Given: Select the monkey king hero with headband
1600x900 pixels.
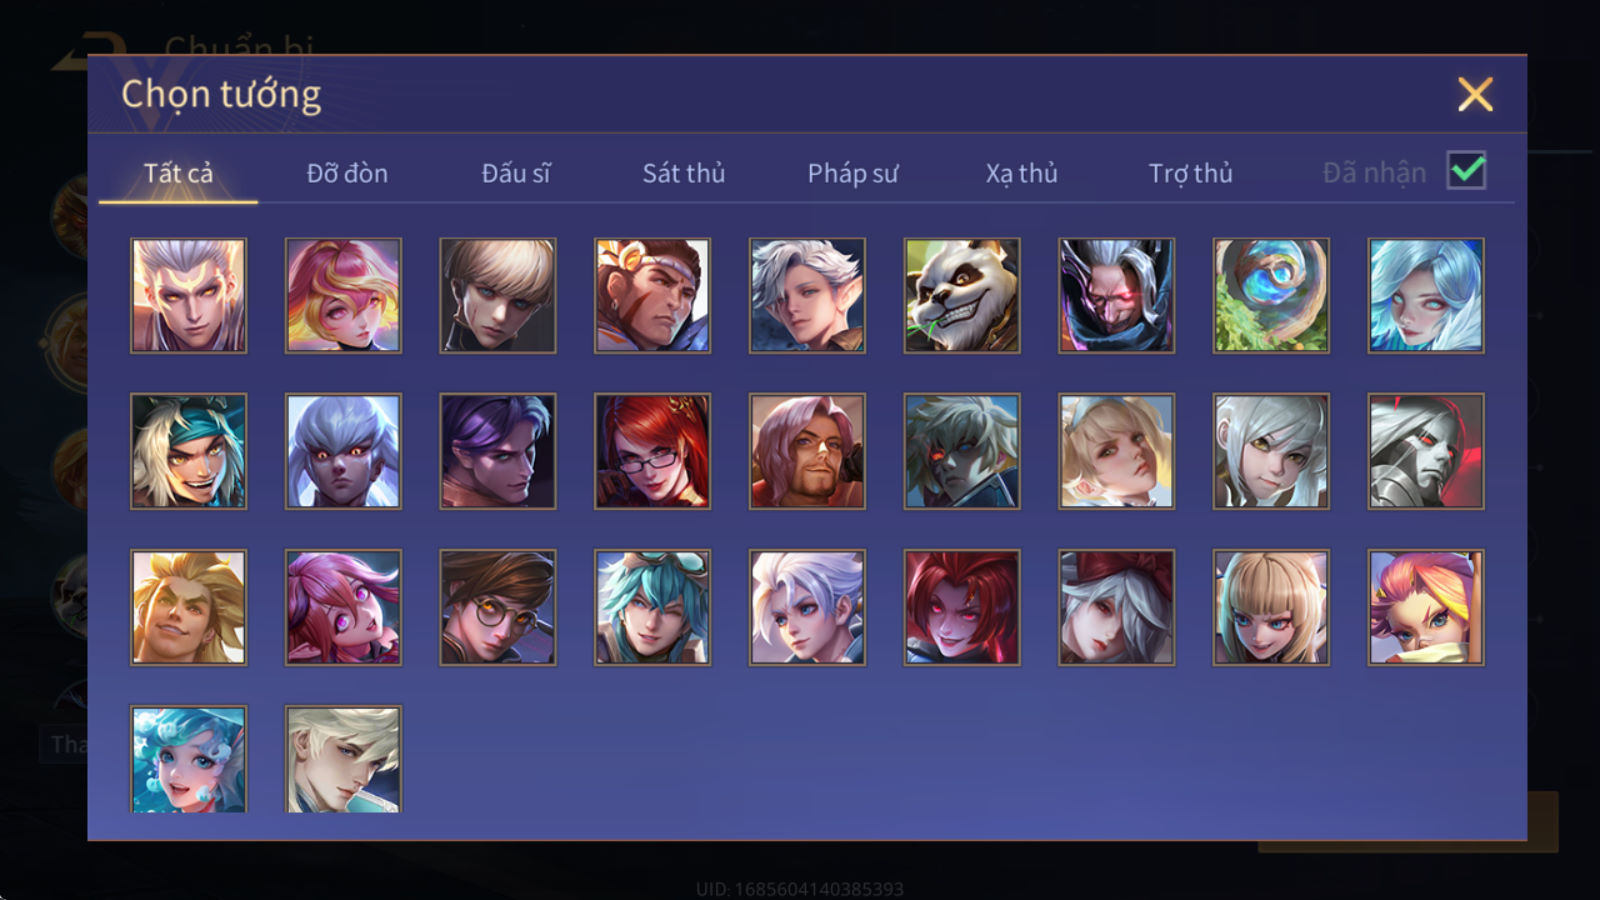Looking at the screenshot, I should tap(652, 295).
